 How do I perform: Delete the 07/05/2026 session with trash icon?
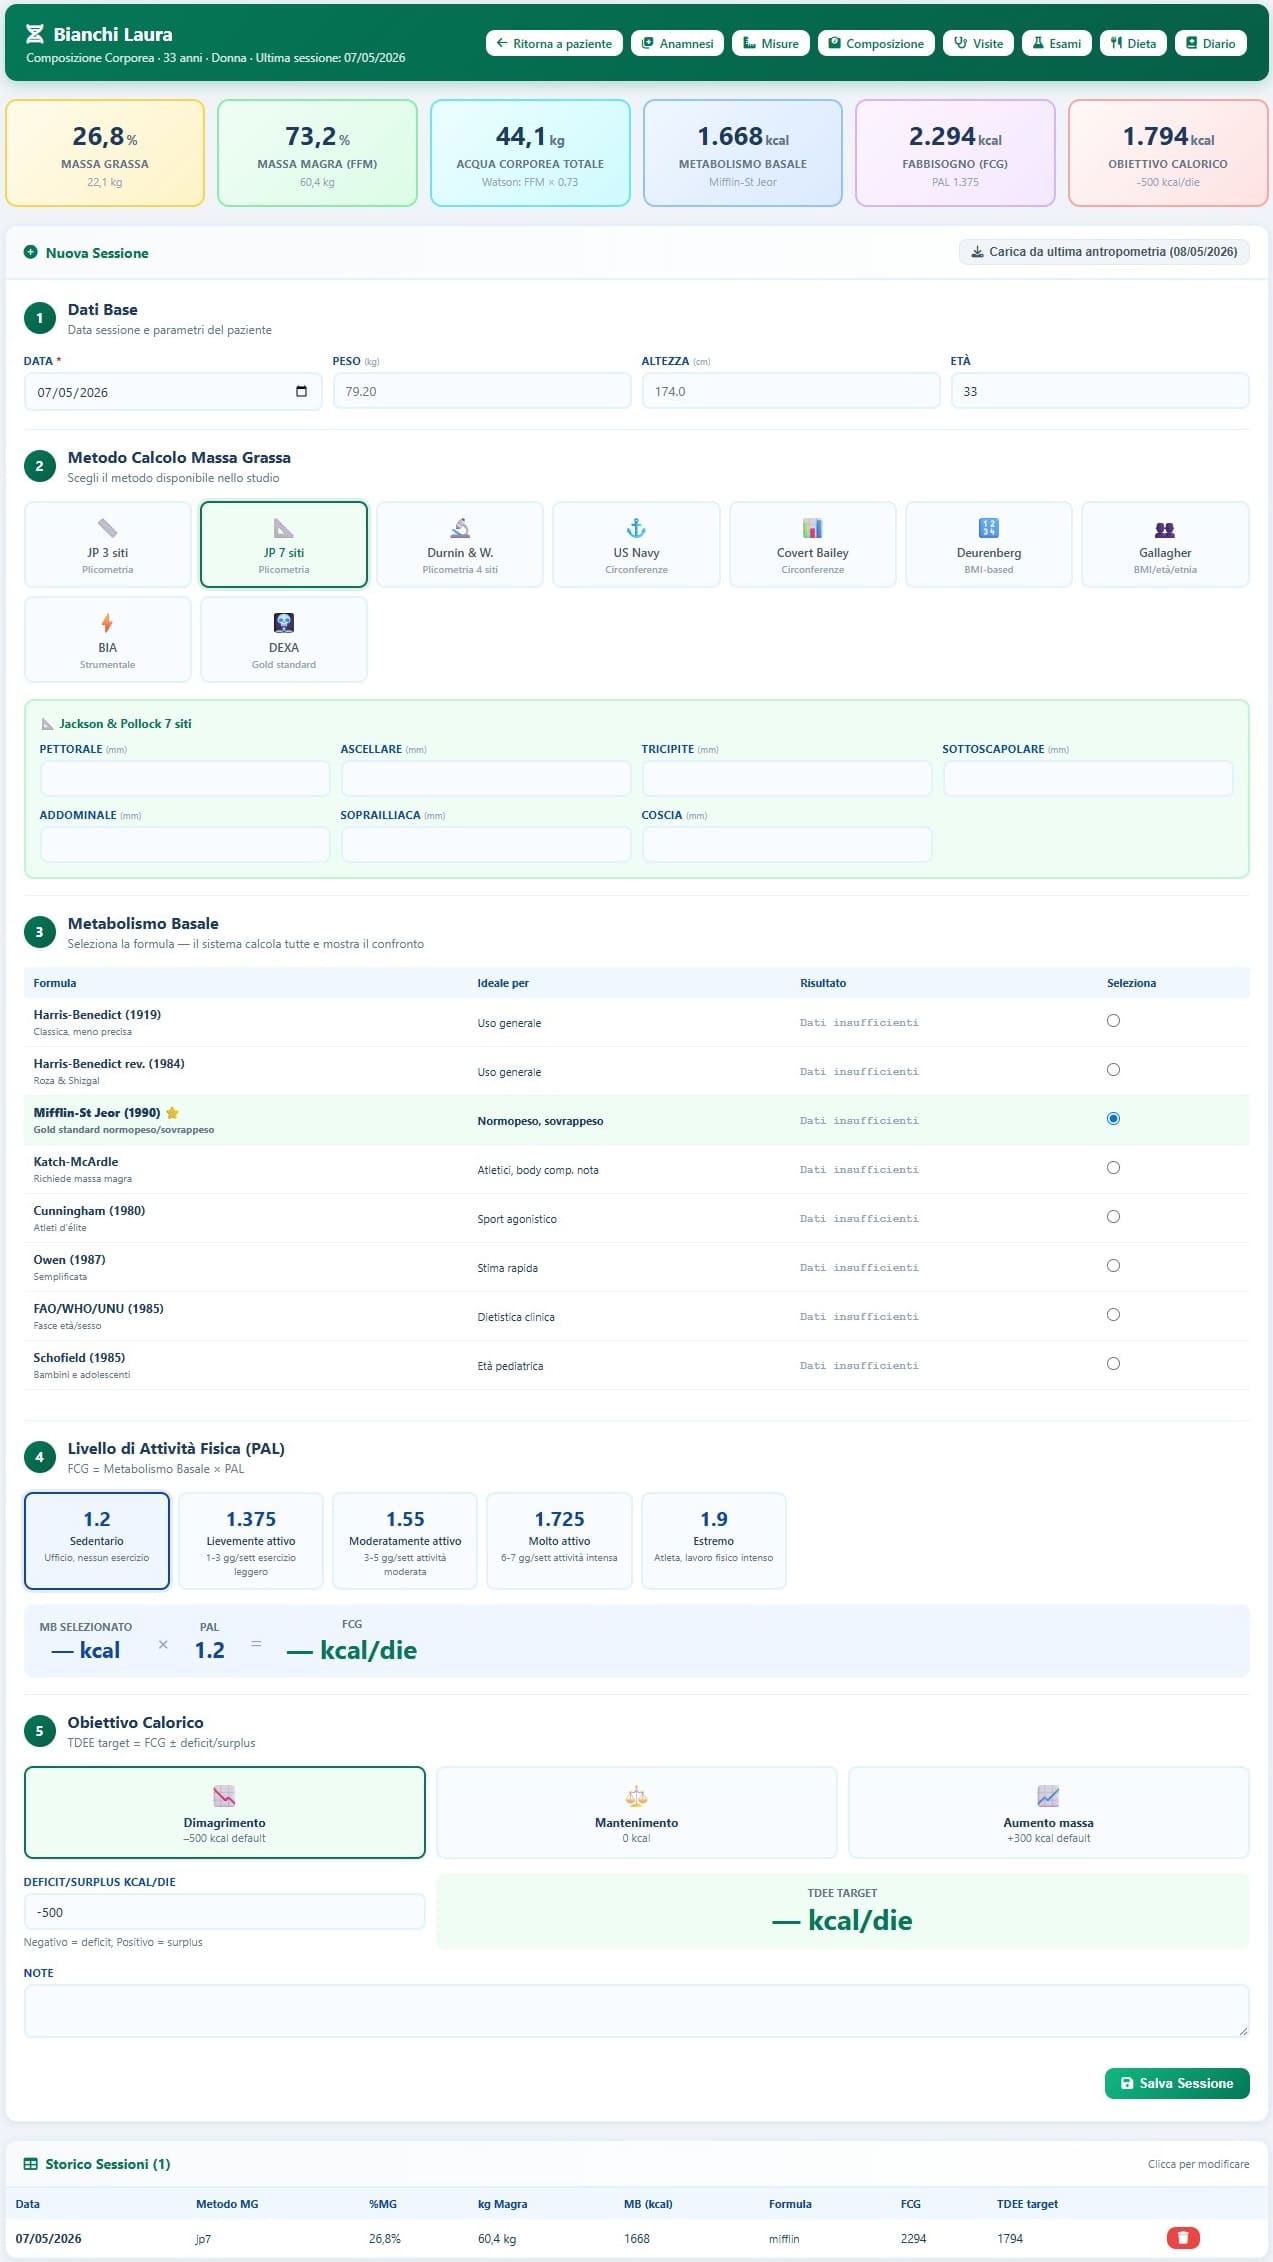[1183, 2238]
